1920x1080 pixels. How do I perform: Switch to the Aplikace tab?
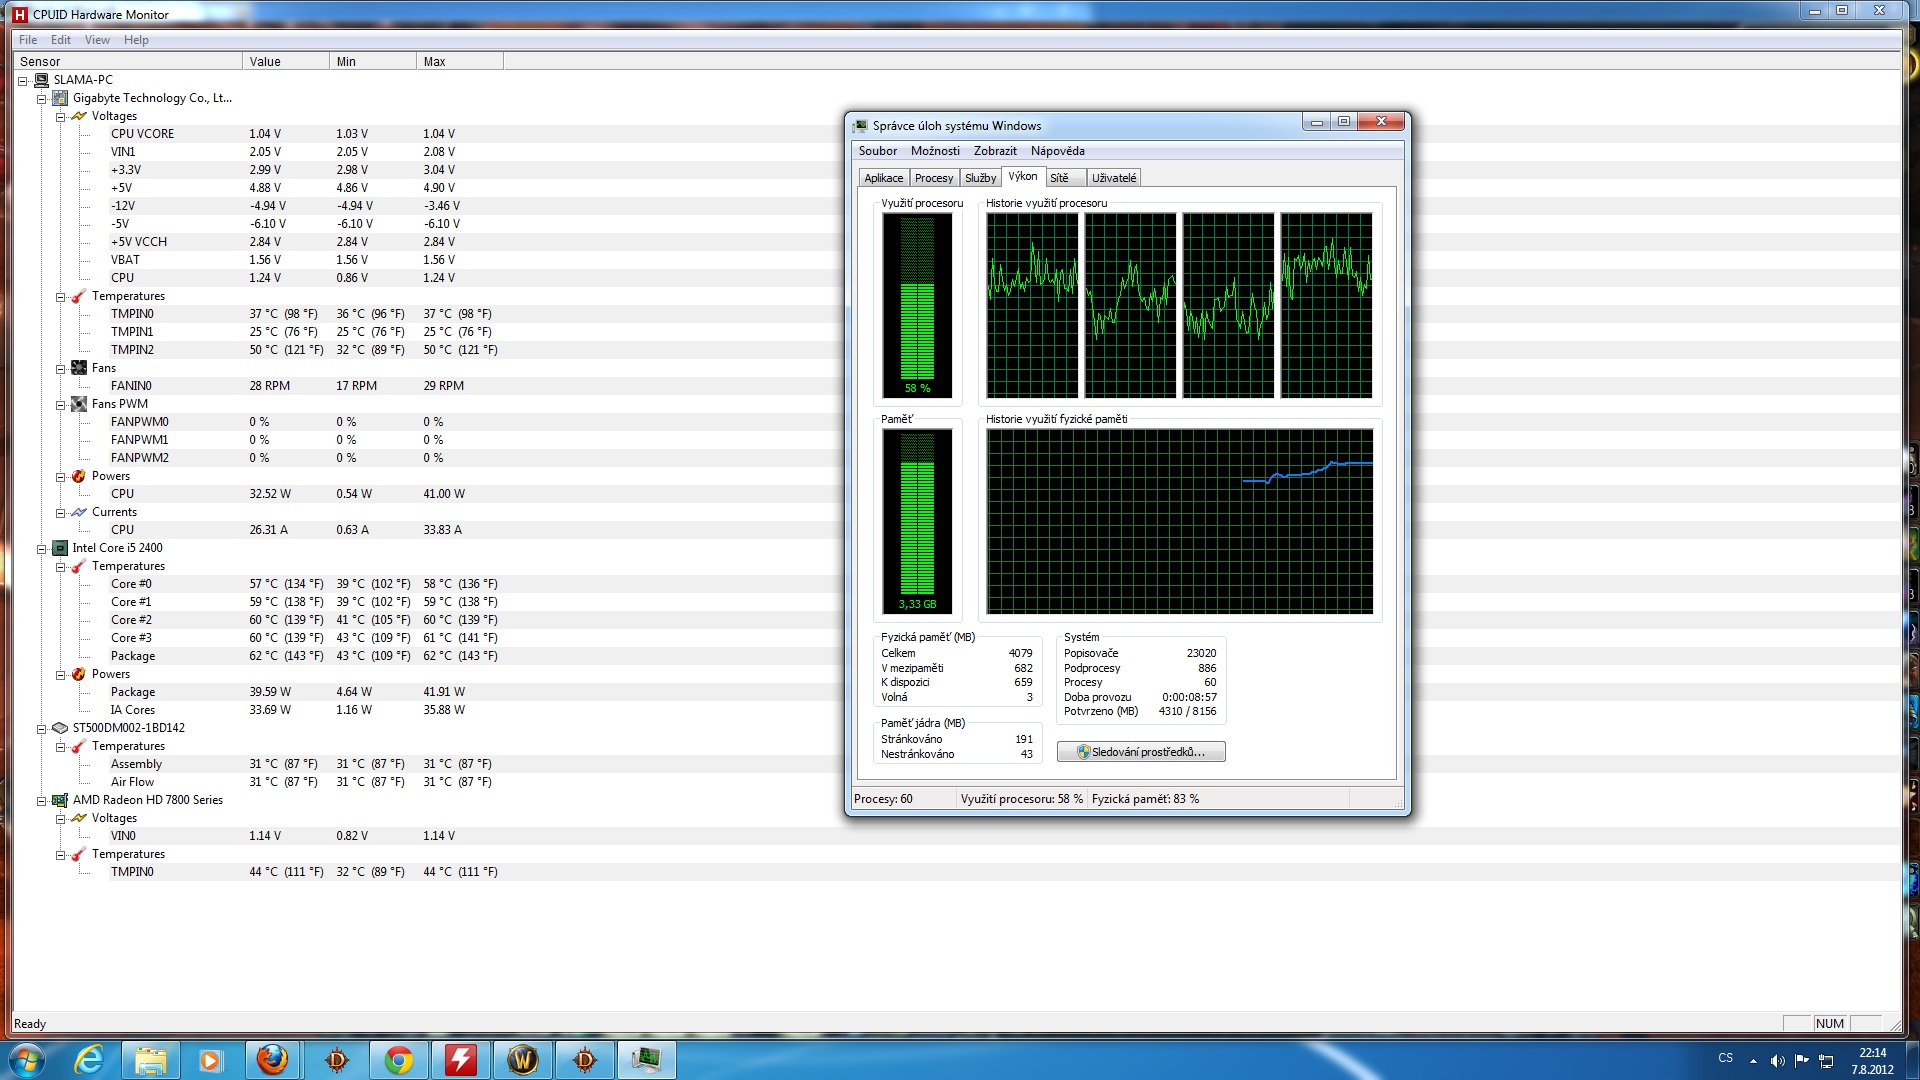(x=883, y=178)
